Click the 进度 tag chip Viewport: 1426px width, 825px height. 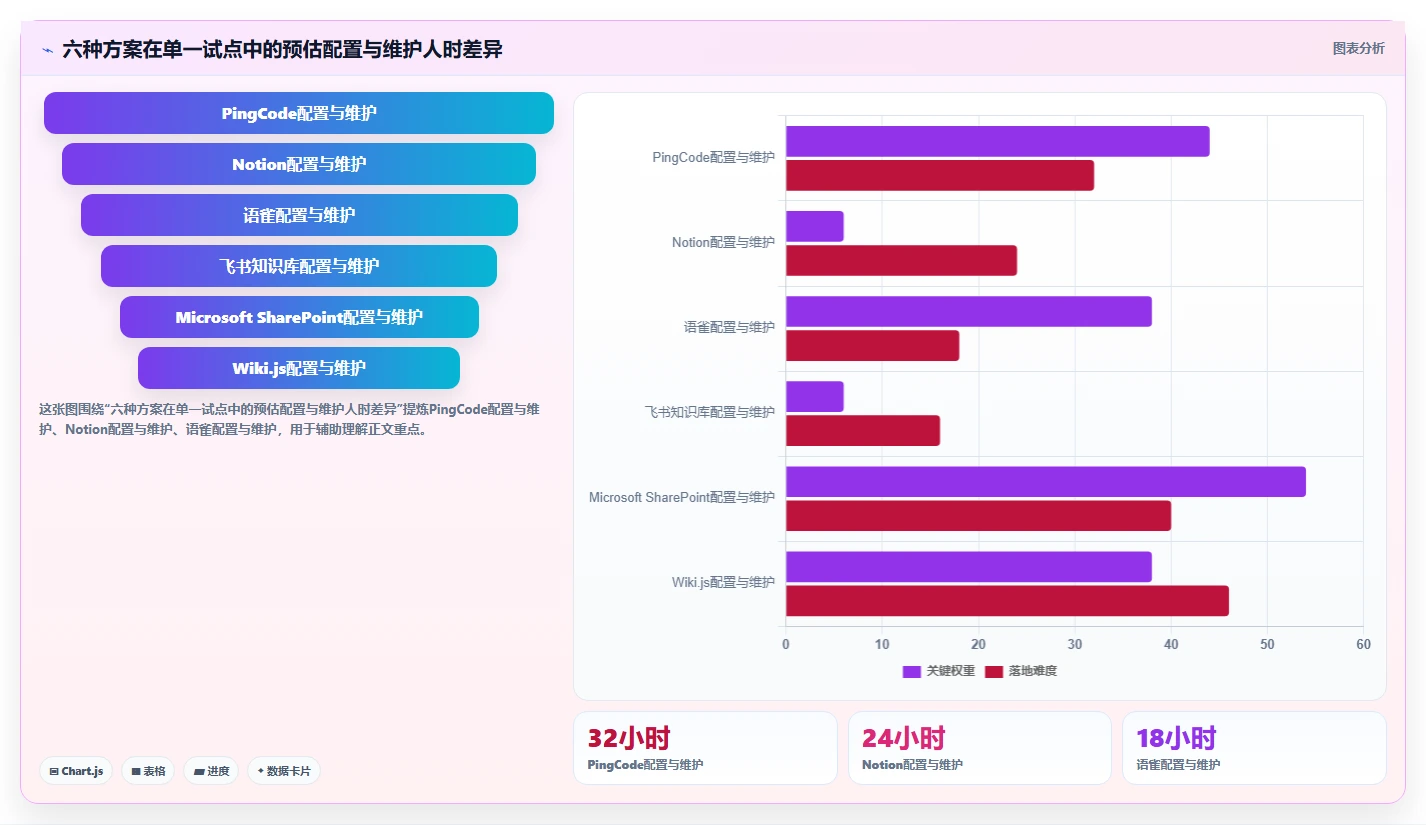pyautogui.click(x=211, y=771)
